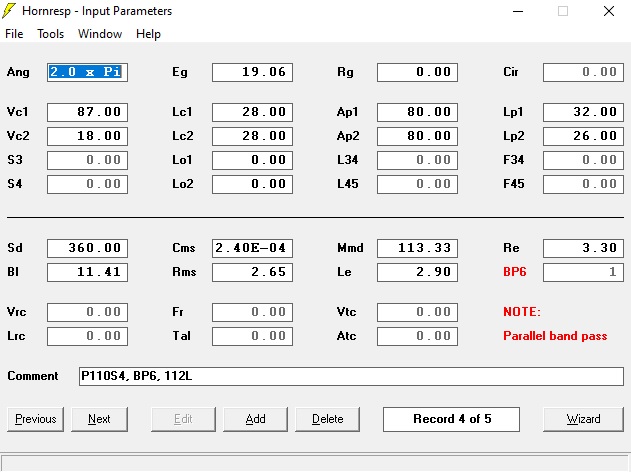Close the Hornresp window
The height and width of the screenshot is (472, 631).
point(609,11)
